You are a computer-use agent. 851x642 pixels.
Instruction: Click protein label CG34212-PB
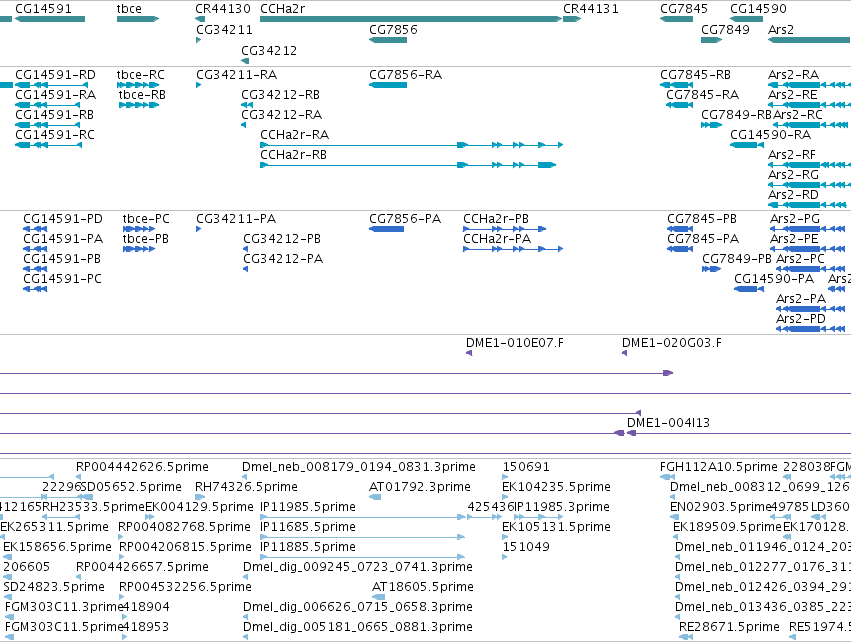[x=282, y=239]
